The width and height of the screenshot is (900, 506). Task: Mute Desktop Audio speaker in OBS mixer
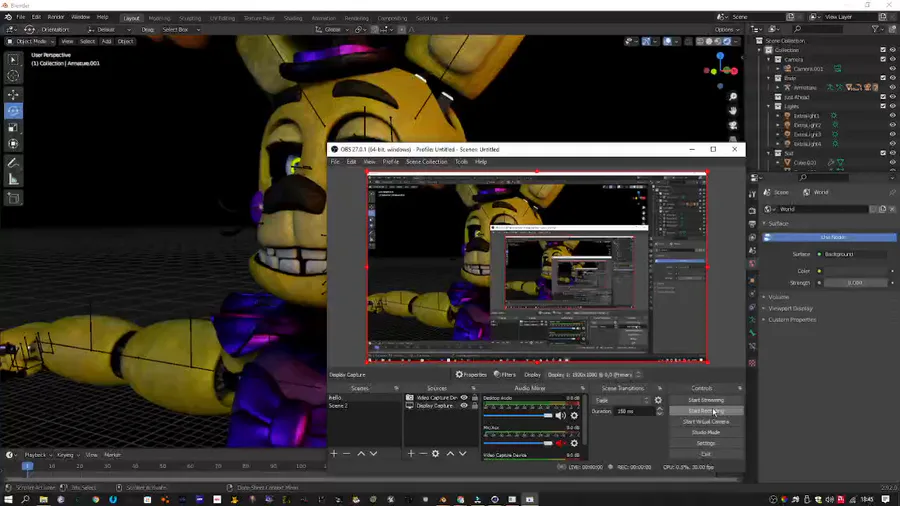point(560,415)
